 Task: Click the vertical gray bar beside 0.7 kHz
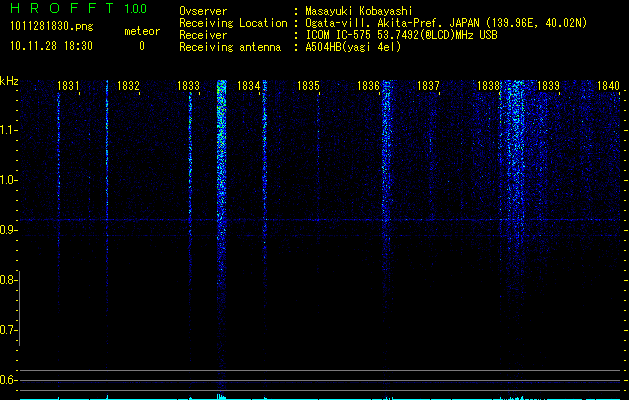click(19, 308)
